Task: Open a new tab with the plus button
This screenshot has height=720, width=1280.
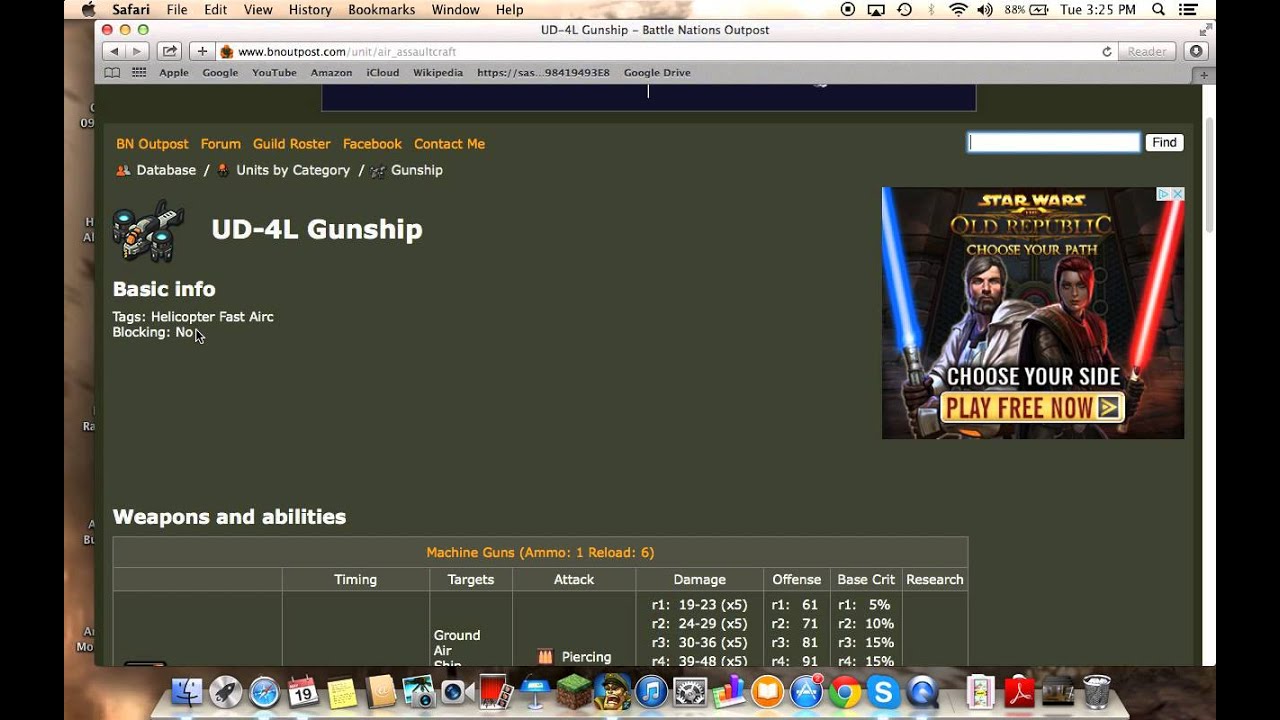Action: click(x=1204, y=75)
